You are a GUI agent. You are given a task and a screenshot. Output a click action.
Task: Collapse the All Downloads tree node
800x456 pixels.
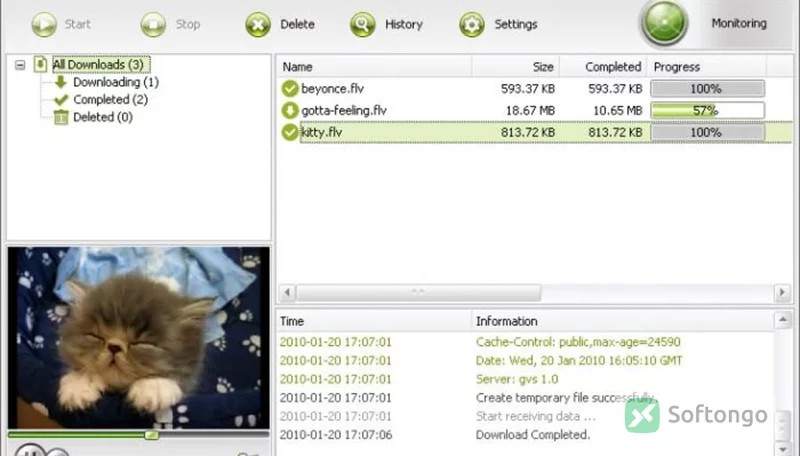[20, 65]
